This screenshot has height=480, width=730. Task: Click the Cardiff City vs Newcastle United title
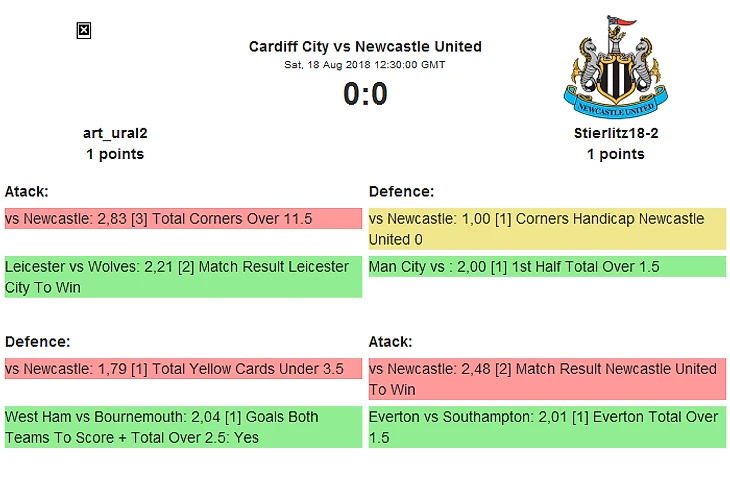[x=365, y=46]
